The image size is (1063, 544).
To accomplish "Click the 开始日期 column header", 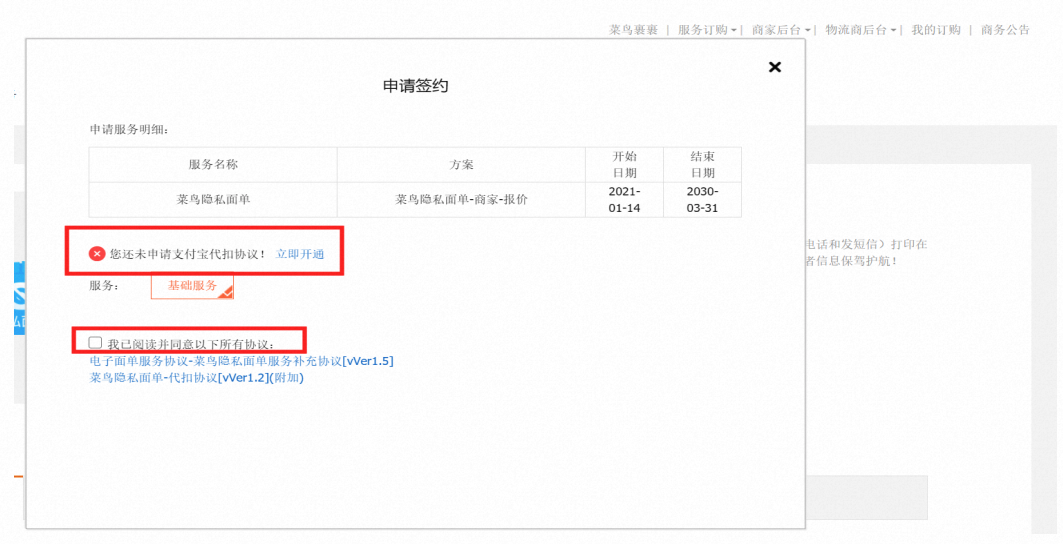I will tap(624, 165).
